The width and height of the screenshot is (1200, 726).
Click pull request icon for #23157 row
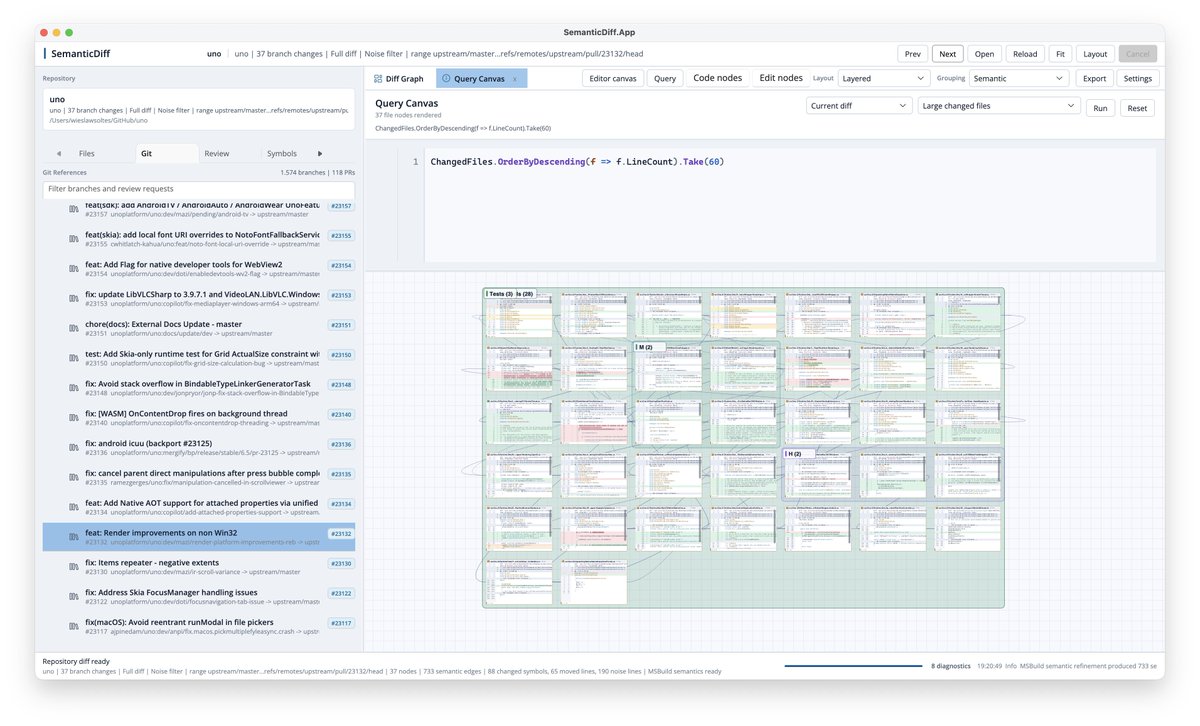coord(73,209)
